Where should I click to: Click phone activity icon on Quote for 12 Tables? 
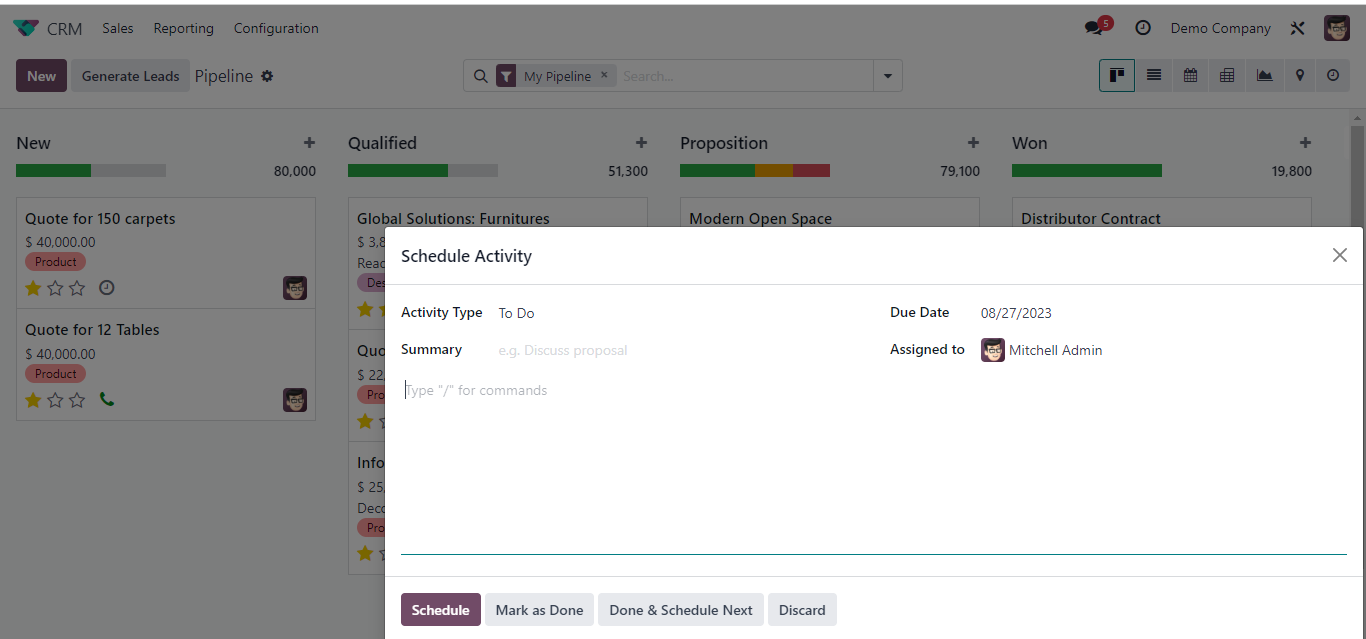pyautogui.click(x=107, y=400)
